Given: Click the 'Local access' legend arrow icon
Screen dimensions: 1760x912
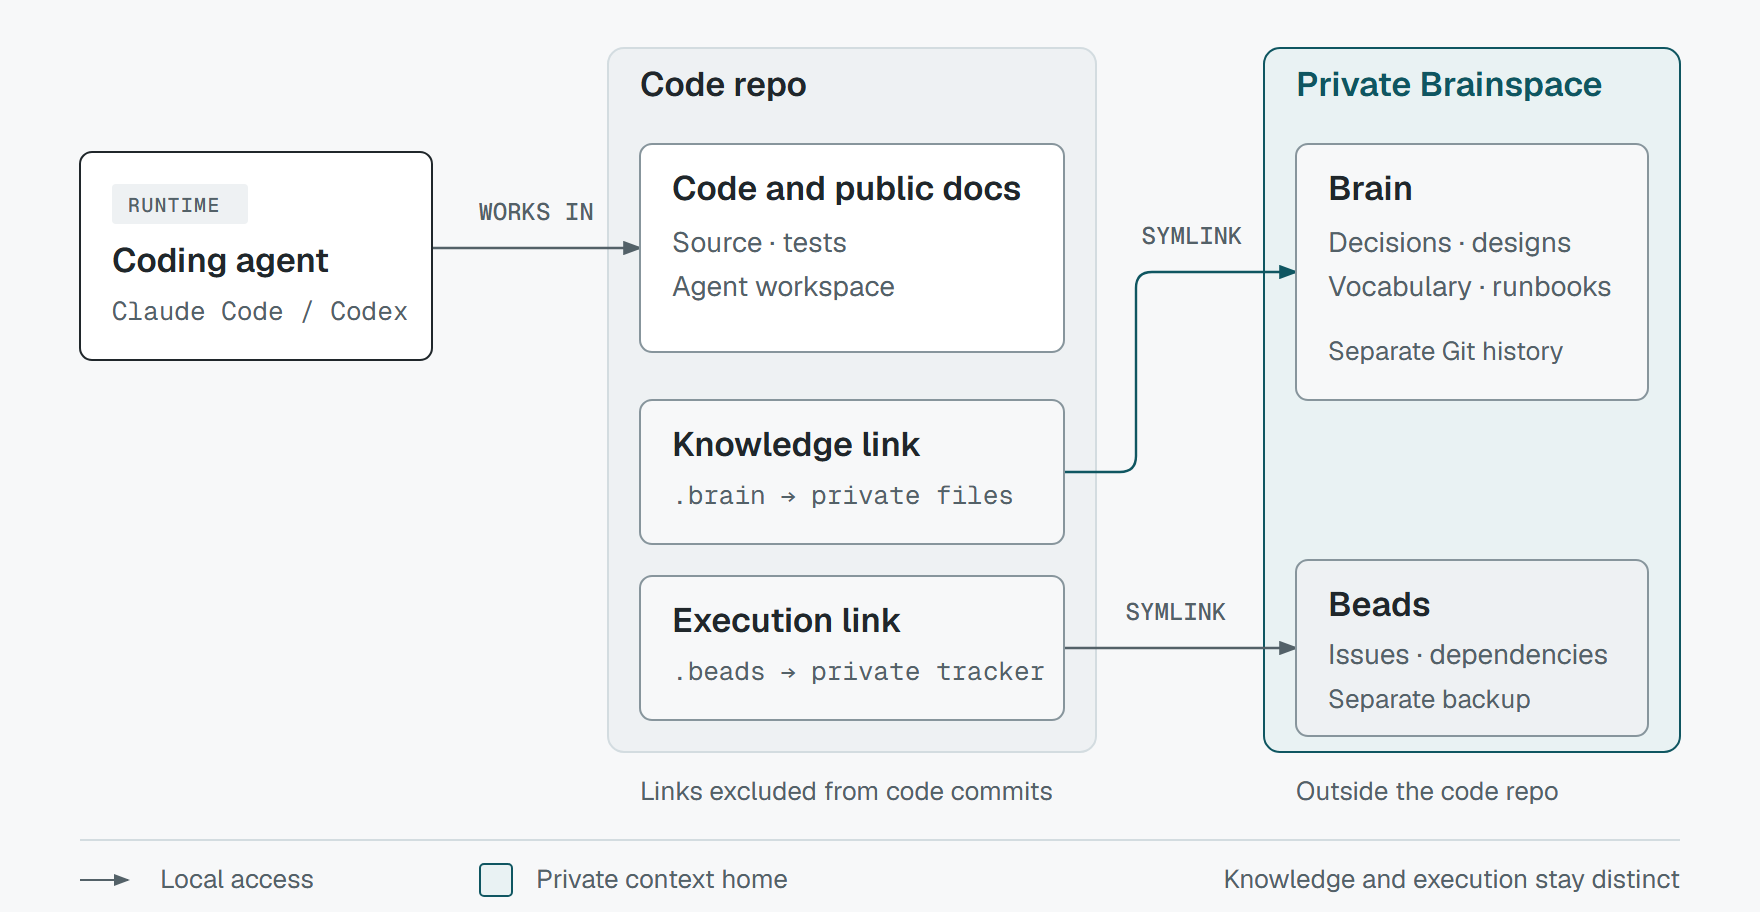Looking at the screenshot, I should tap(105, 880).
